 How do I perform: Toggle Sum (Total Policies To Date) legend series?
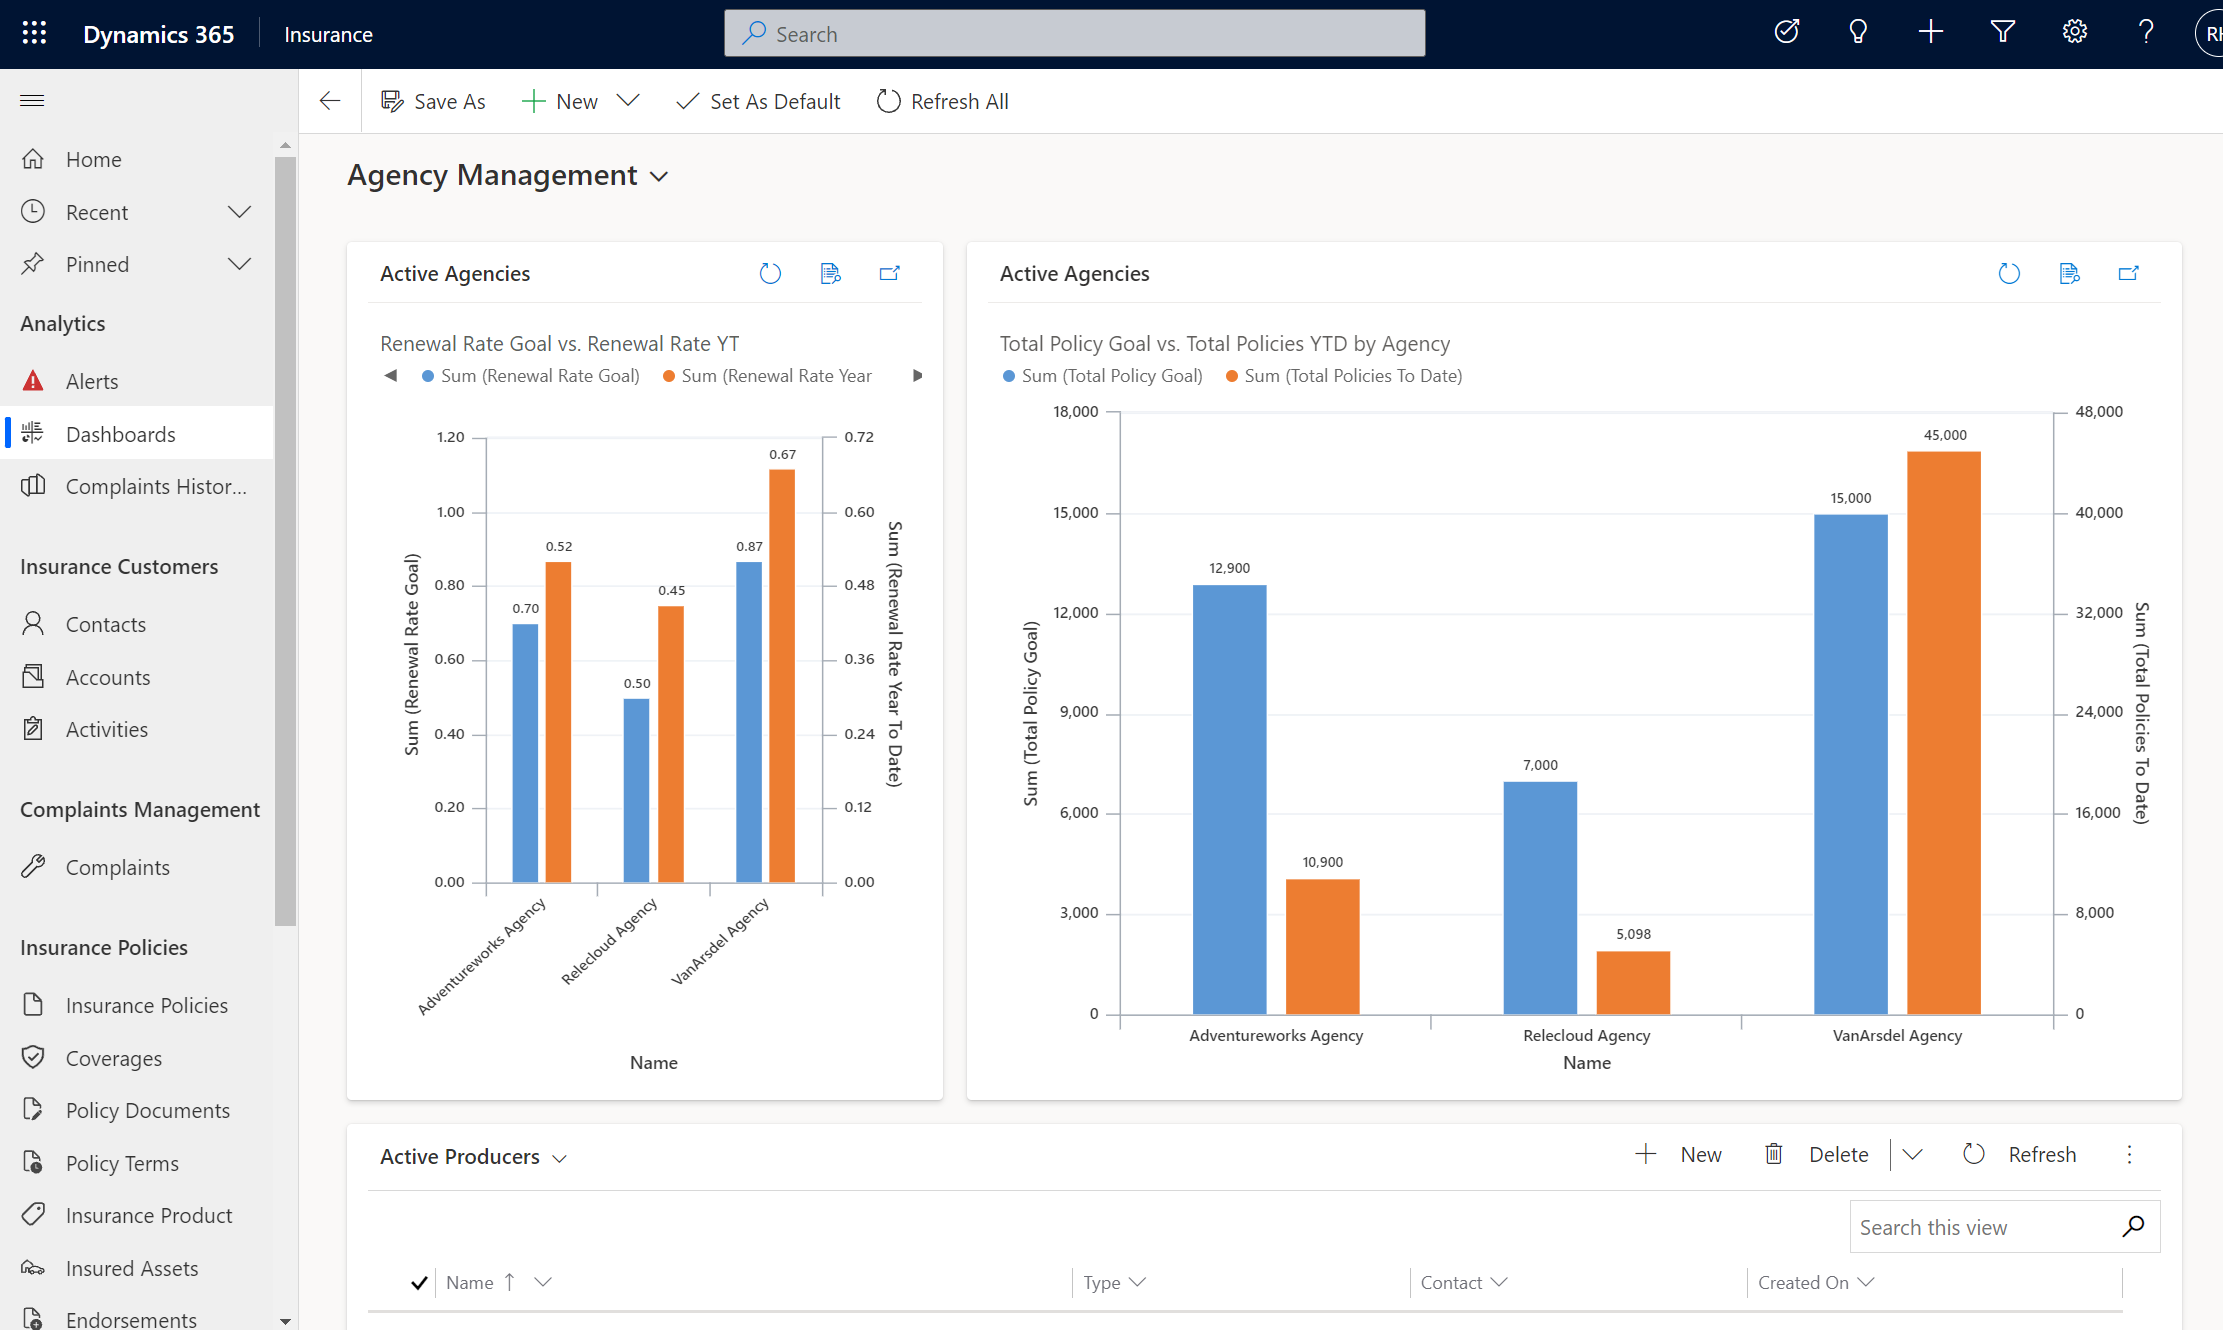[x=1344, y=376]
